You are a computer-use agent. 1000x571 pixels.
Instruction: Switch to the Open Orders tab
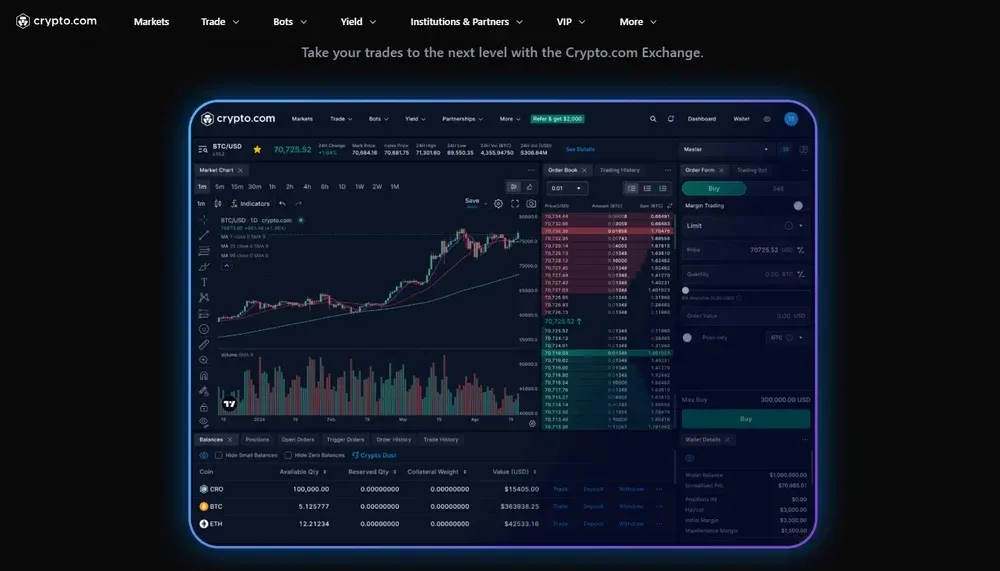298,440
